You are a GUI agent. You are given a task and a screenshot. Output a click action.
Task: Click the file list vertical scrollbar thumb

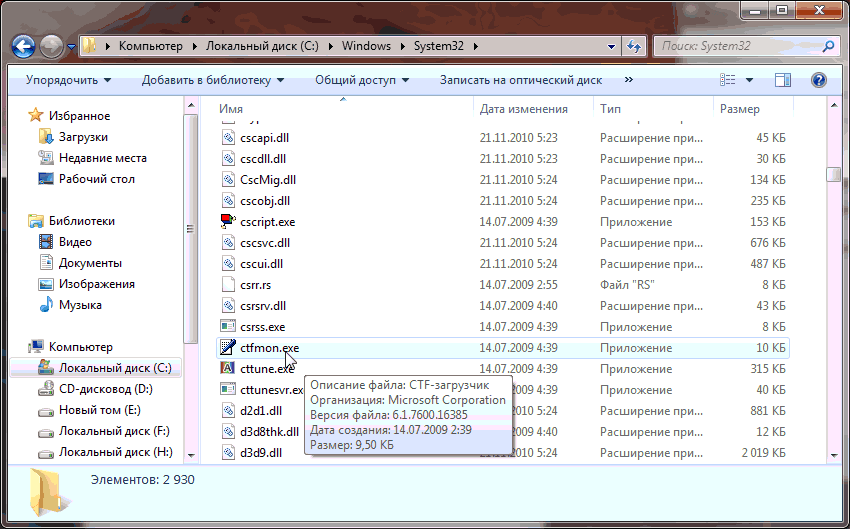(833, 174)
